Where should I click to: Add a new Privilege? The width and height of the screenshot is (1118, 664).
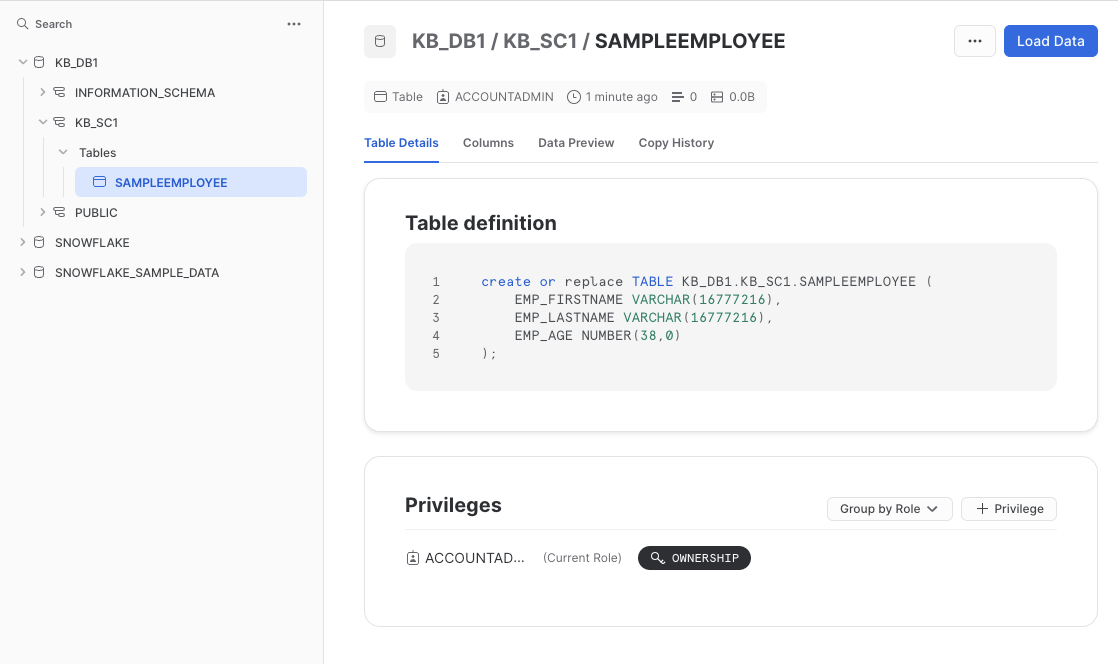(x=1009, y=509)
